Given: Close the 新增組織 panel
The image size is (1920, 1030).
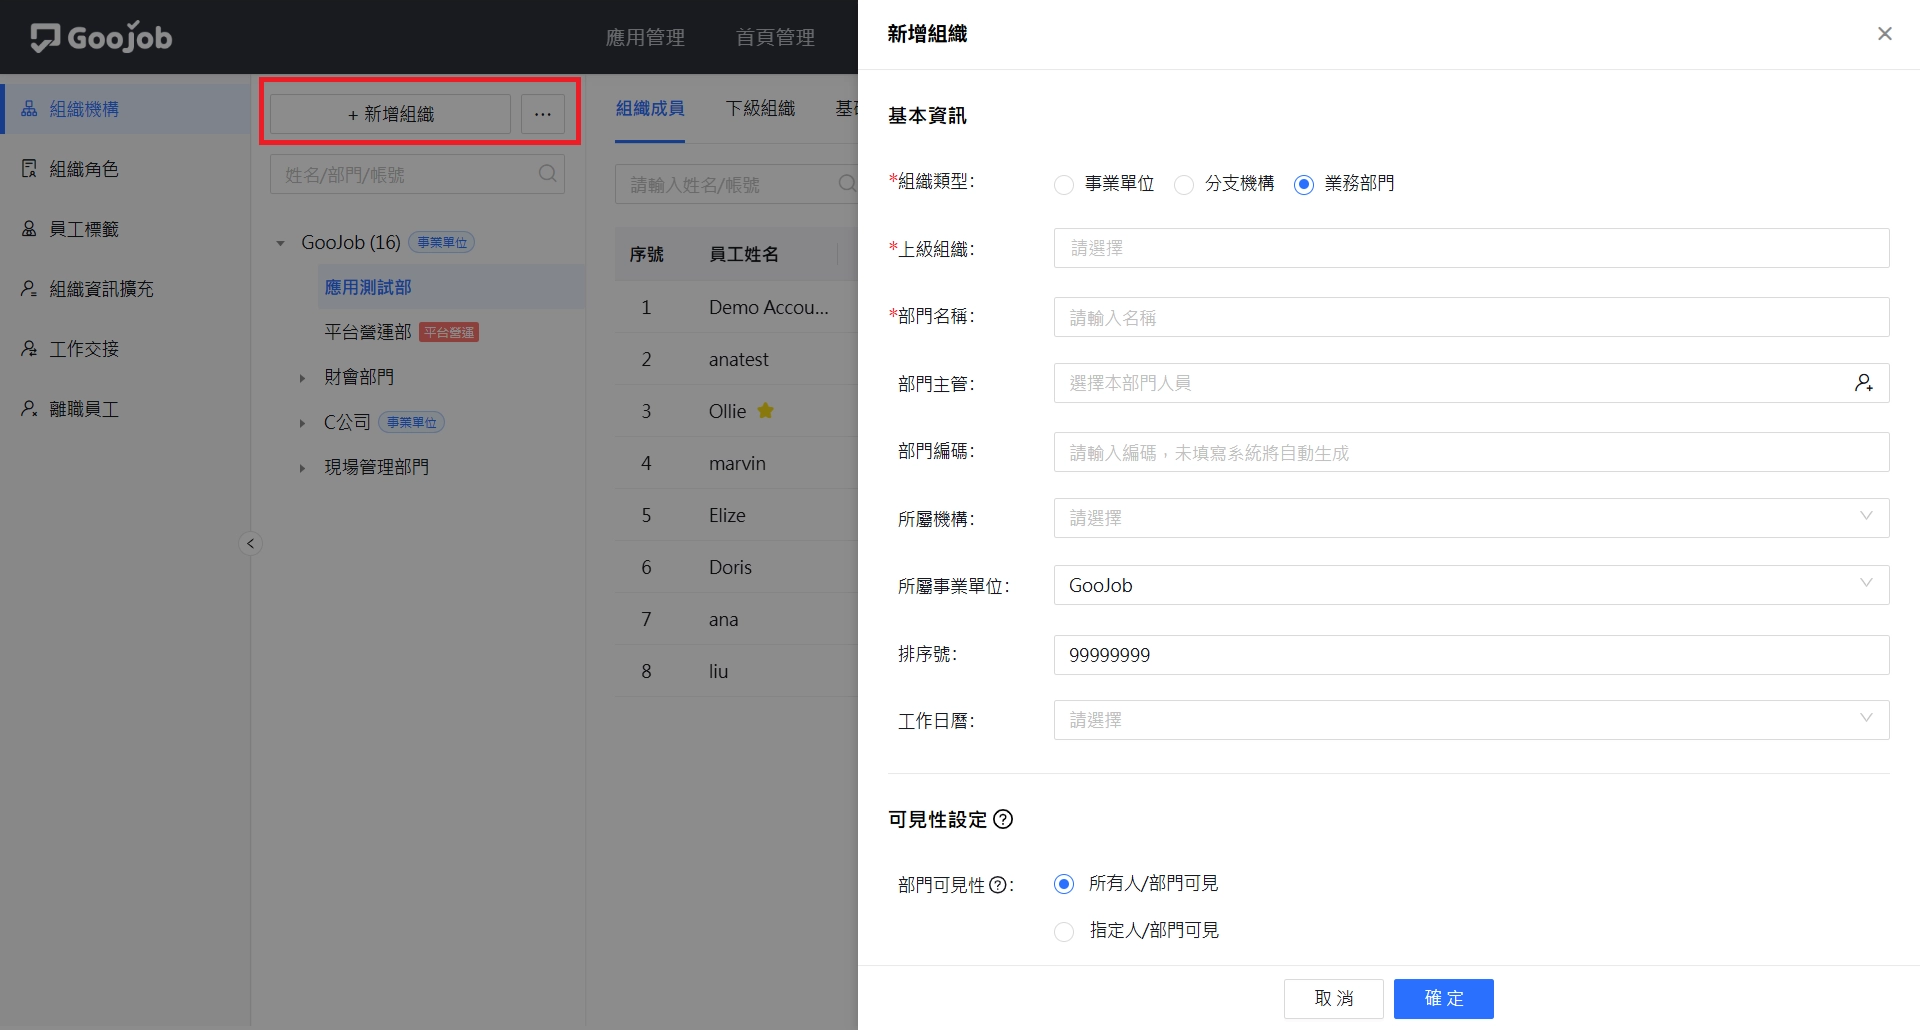Looking at the screenshot, I should [1885, 34].
